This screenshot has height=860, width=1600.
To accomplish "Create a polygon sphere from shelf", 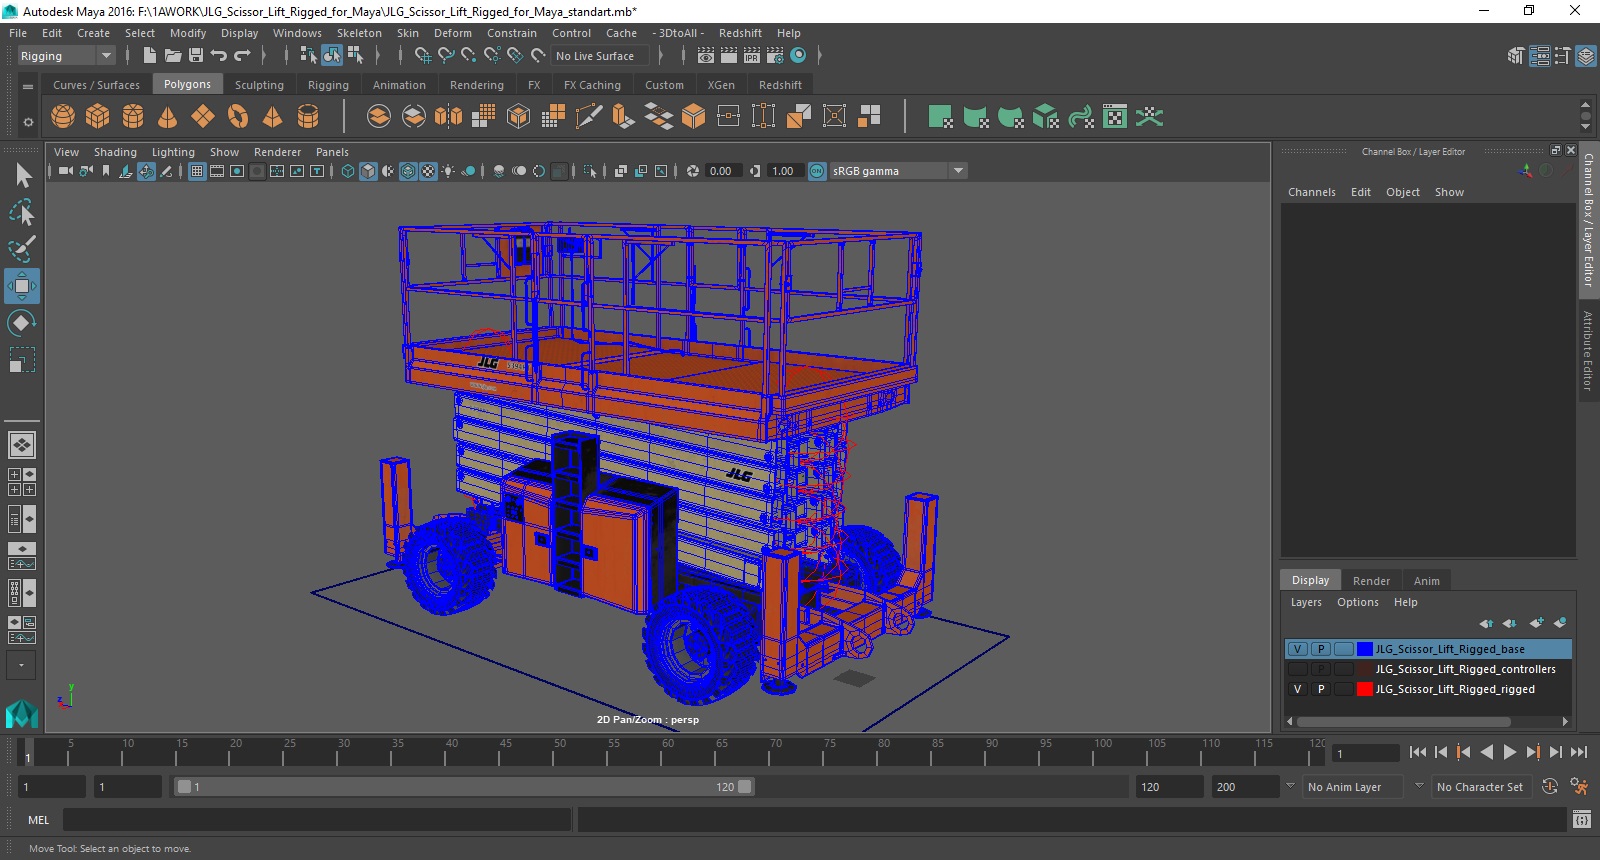I will coord(63,117).
